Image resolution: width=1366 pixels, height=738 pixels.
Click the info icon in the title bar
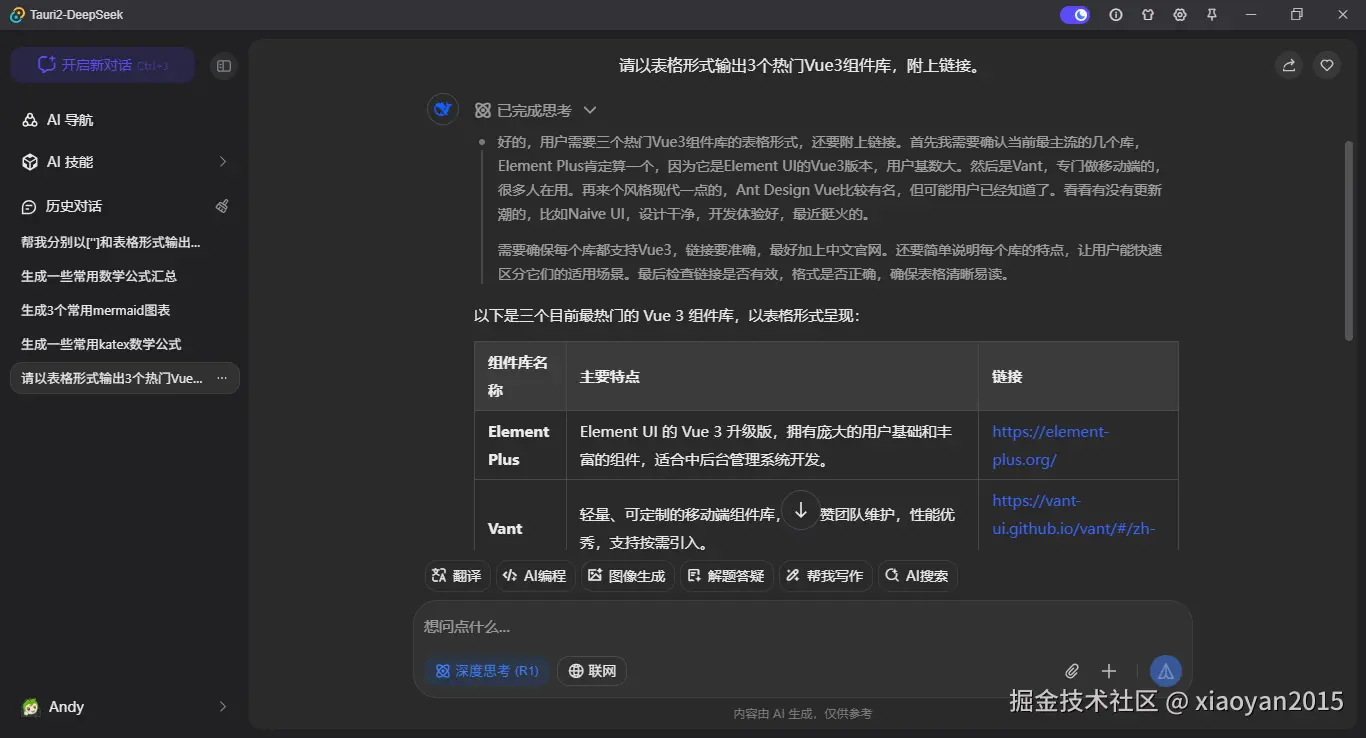[1115, 15]
